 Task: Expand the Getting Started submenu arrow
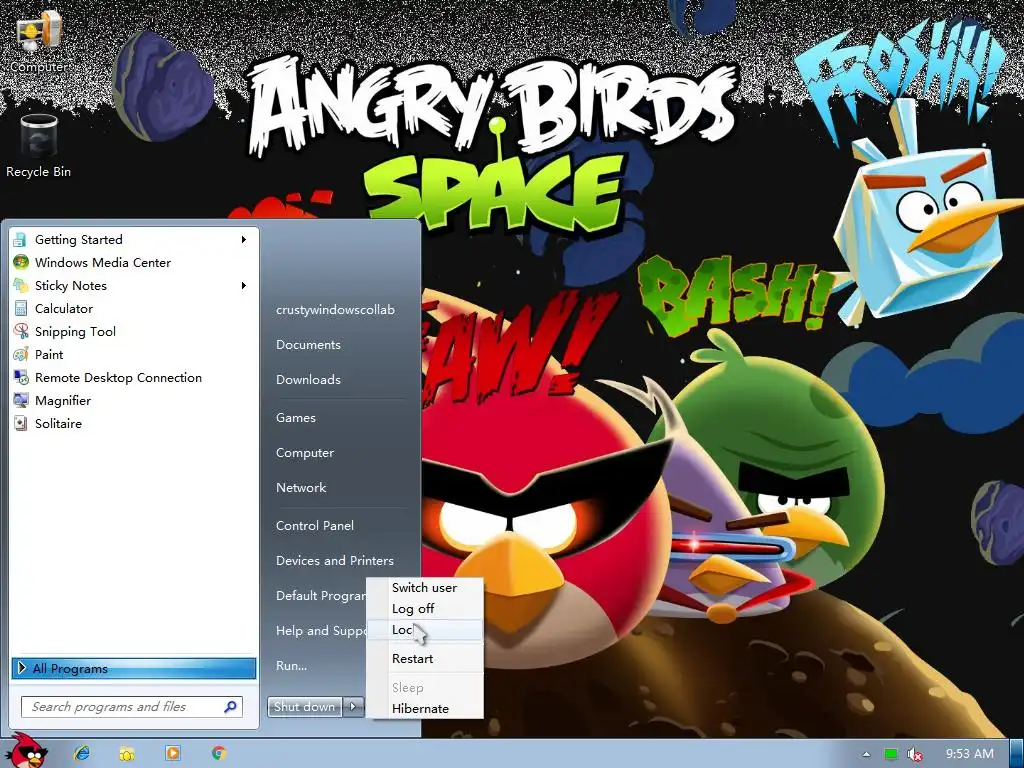tap(244, 240)
